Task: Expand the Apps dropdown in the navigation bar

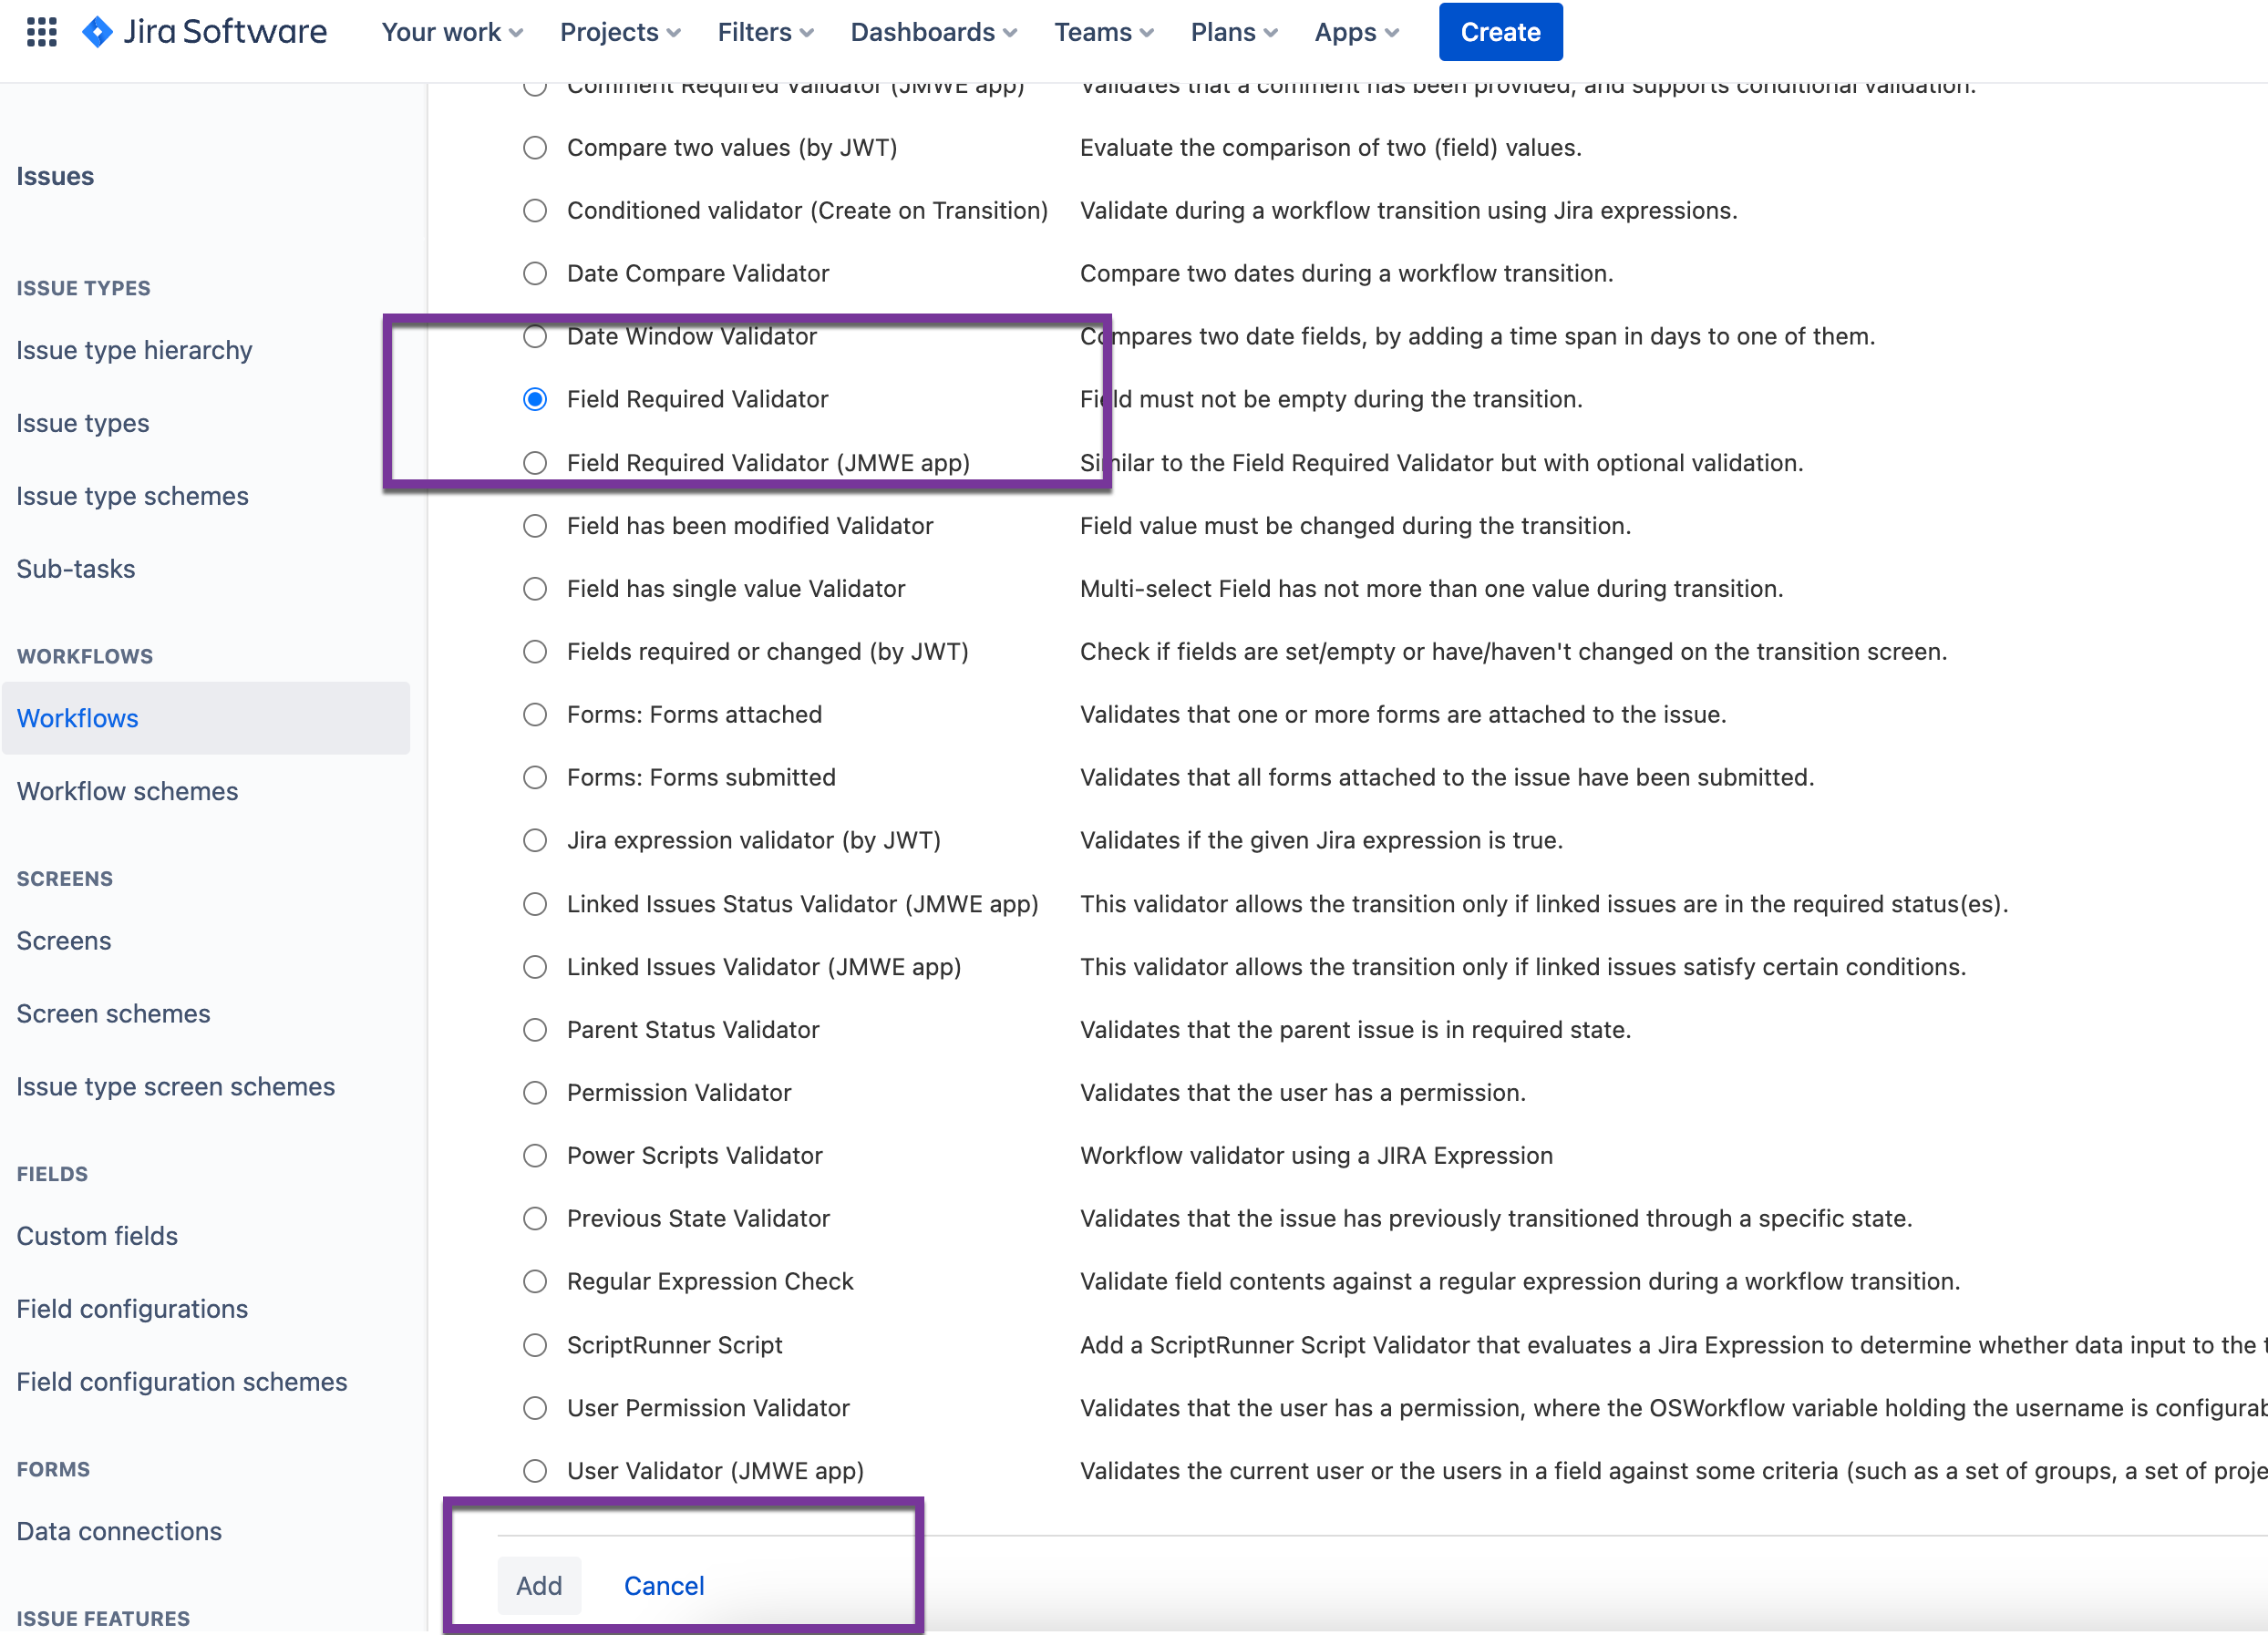Action: [x=1356, y=32]
